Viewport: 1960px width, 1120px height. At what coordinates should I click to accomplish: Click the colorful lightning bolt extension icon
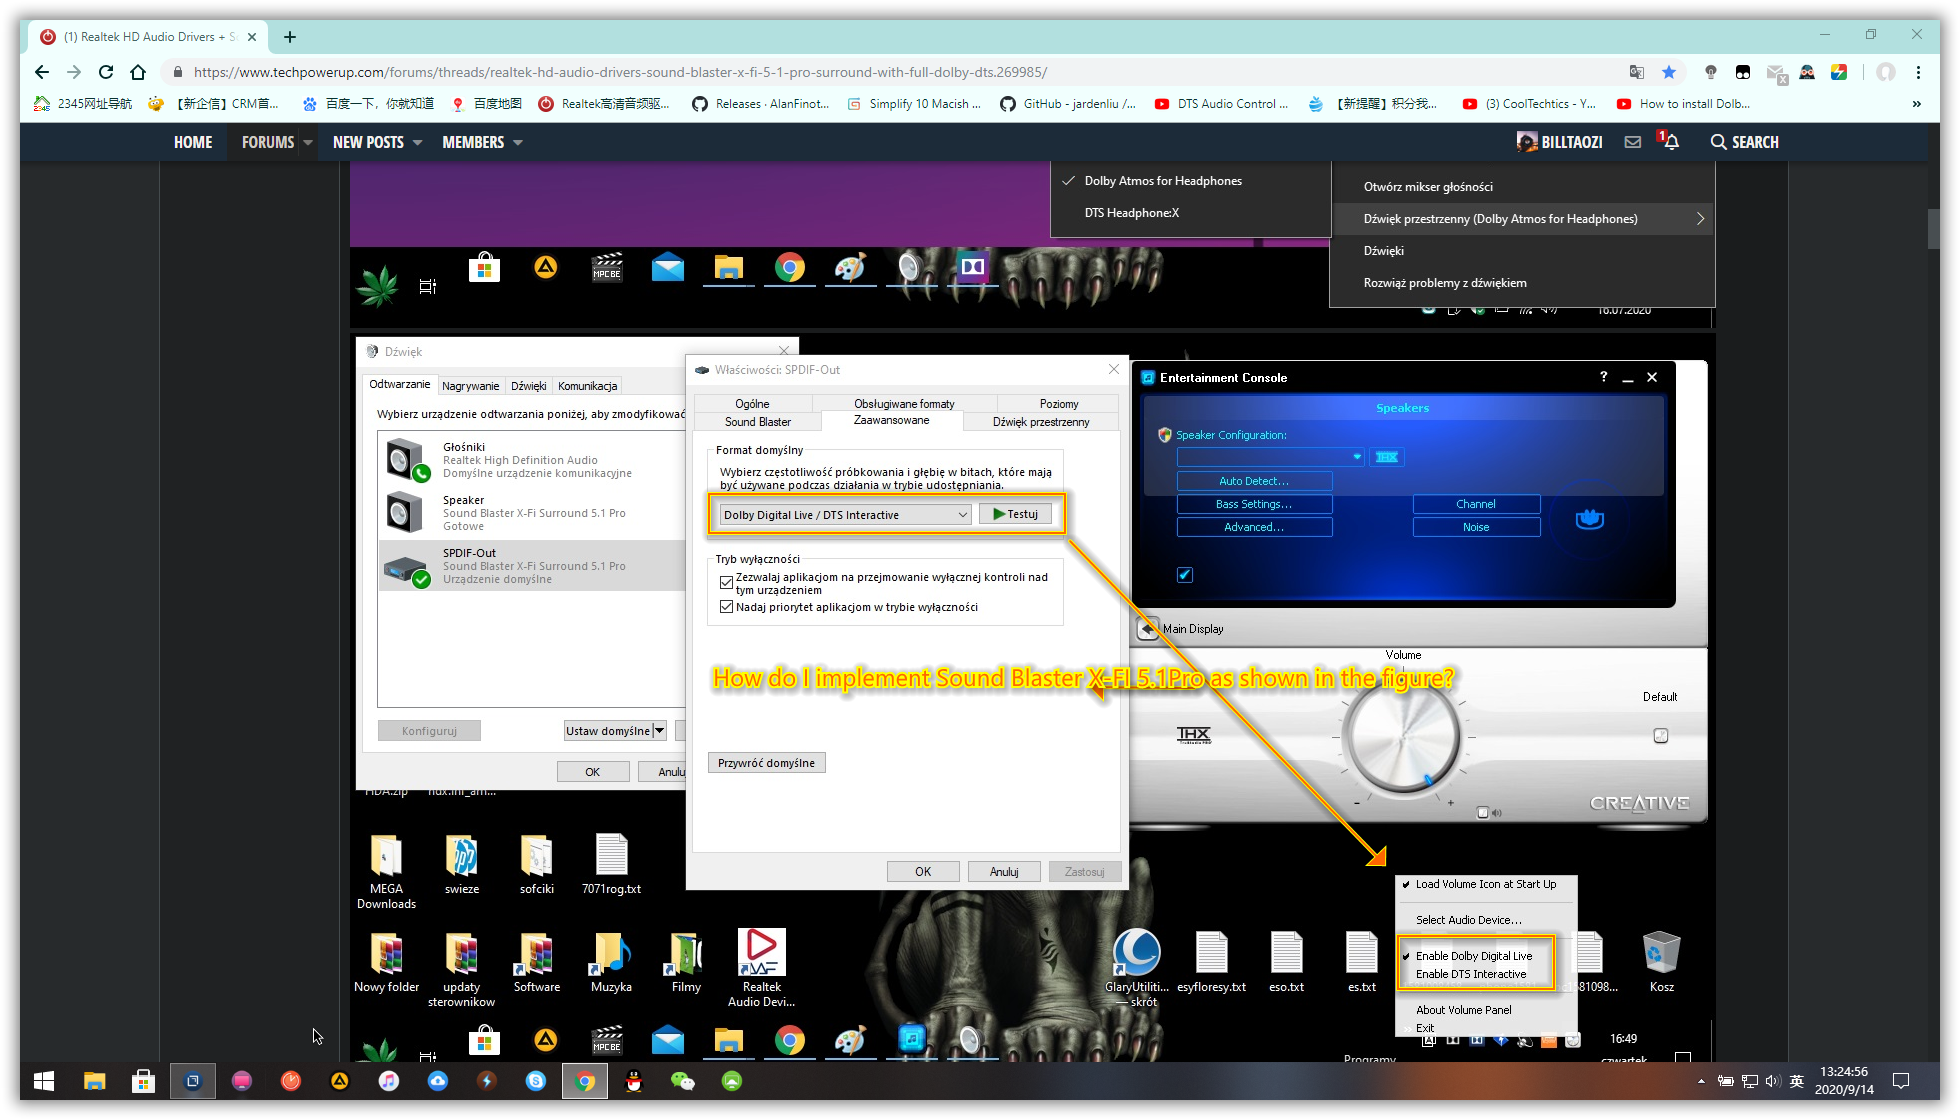(x=1839, y=72)
